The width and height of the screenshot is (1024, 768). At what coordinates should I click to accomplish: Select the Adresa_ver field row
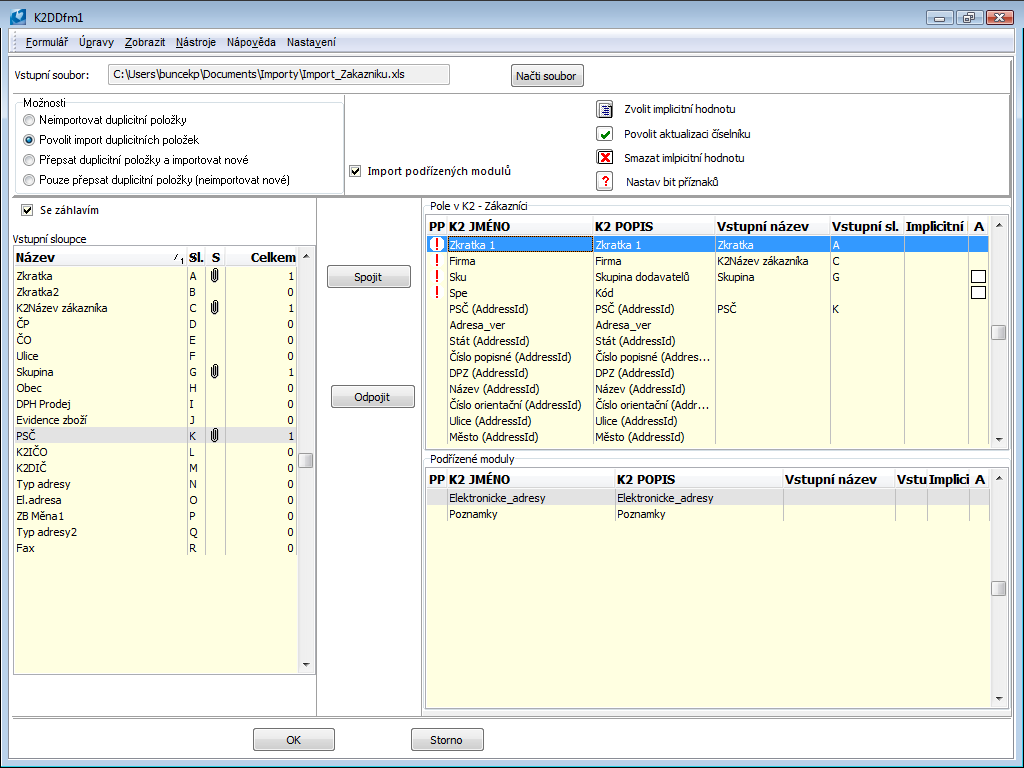pyautogui.click(x=708, y=325)
